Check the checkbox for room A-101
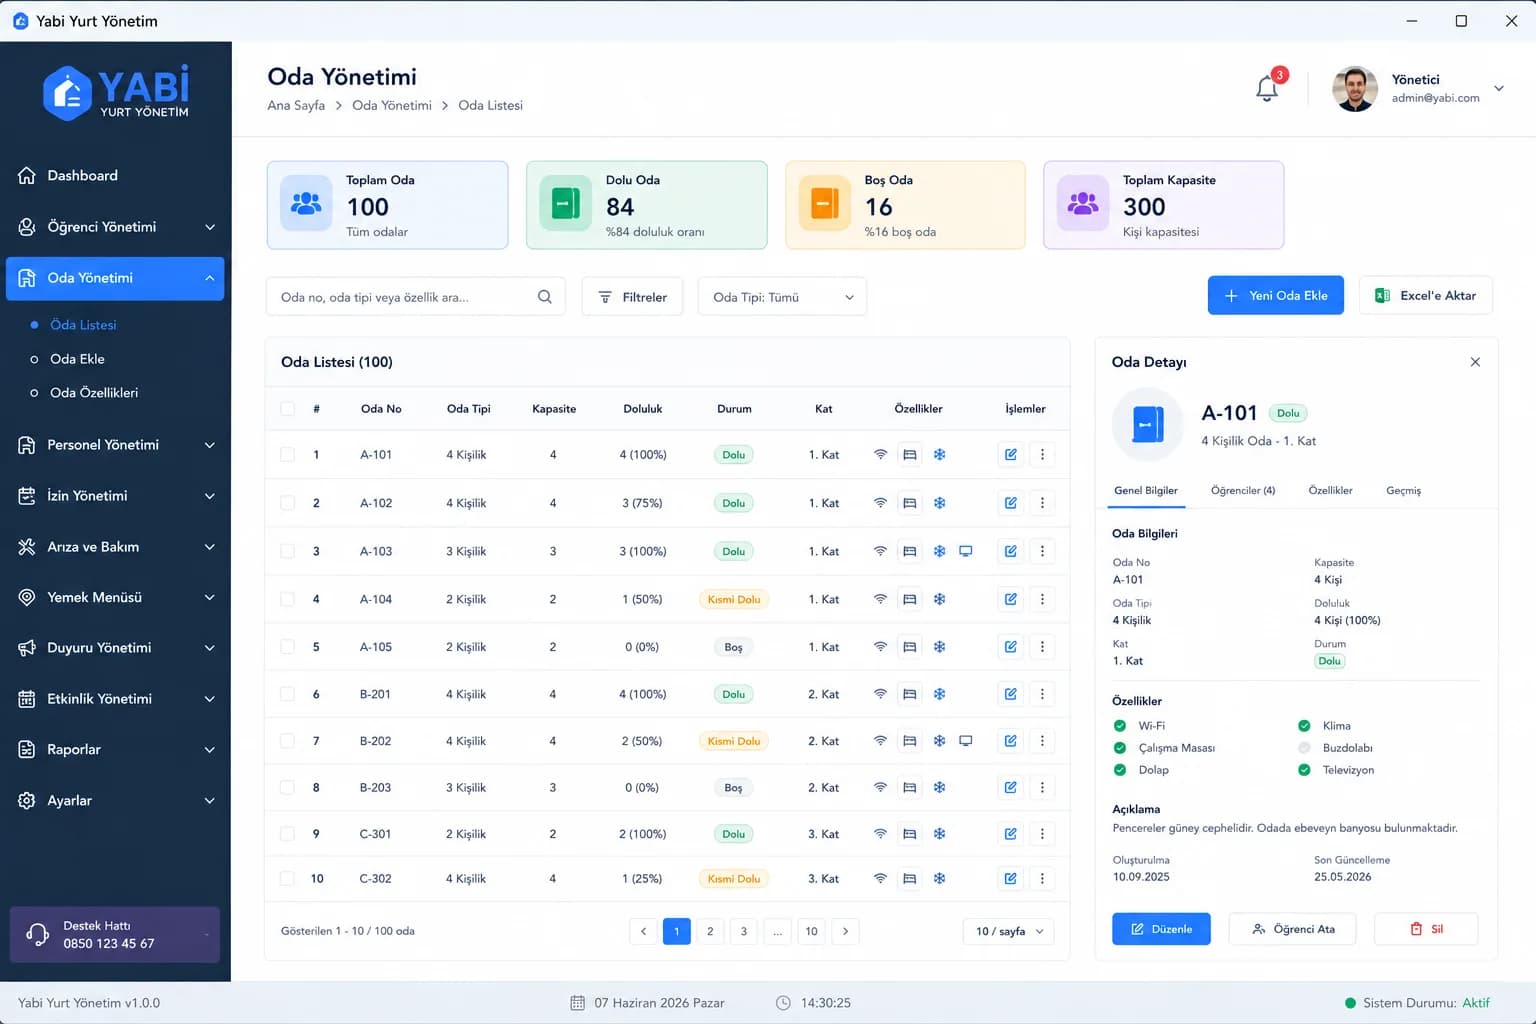This screenshot has width=1536, height=1024. coord(288,455)
